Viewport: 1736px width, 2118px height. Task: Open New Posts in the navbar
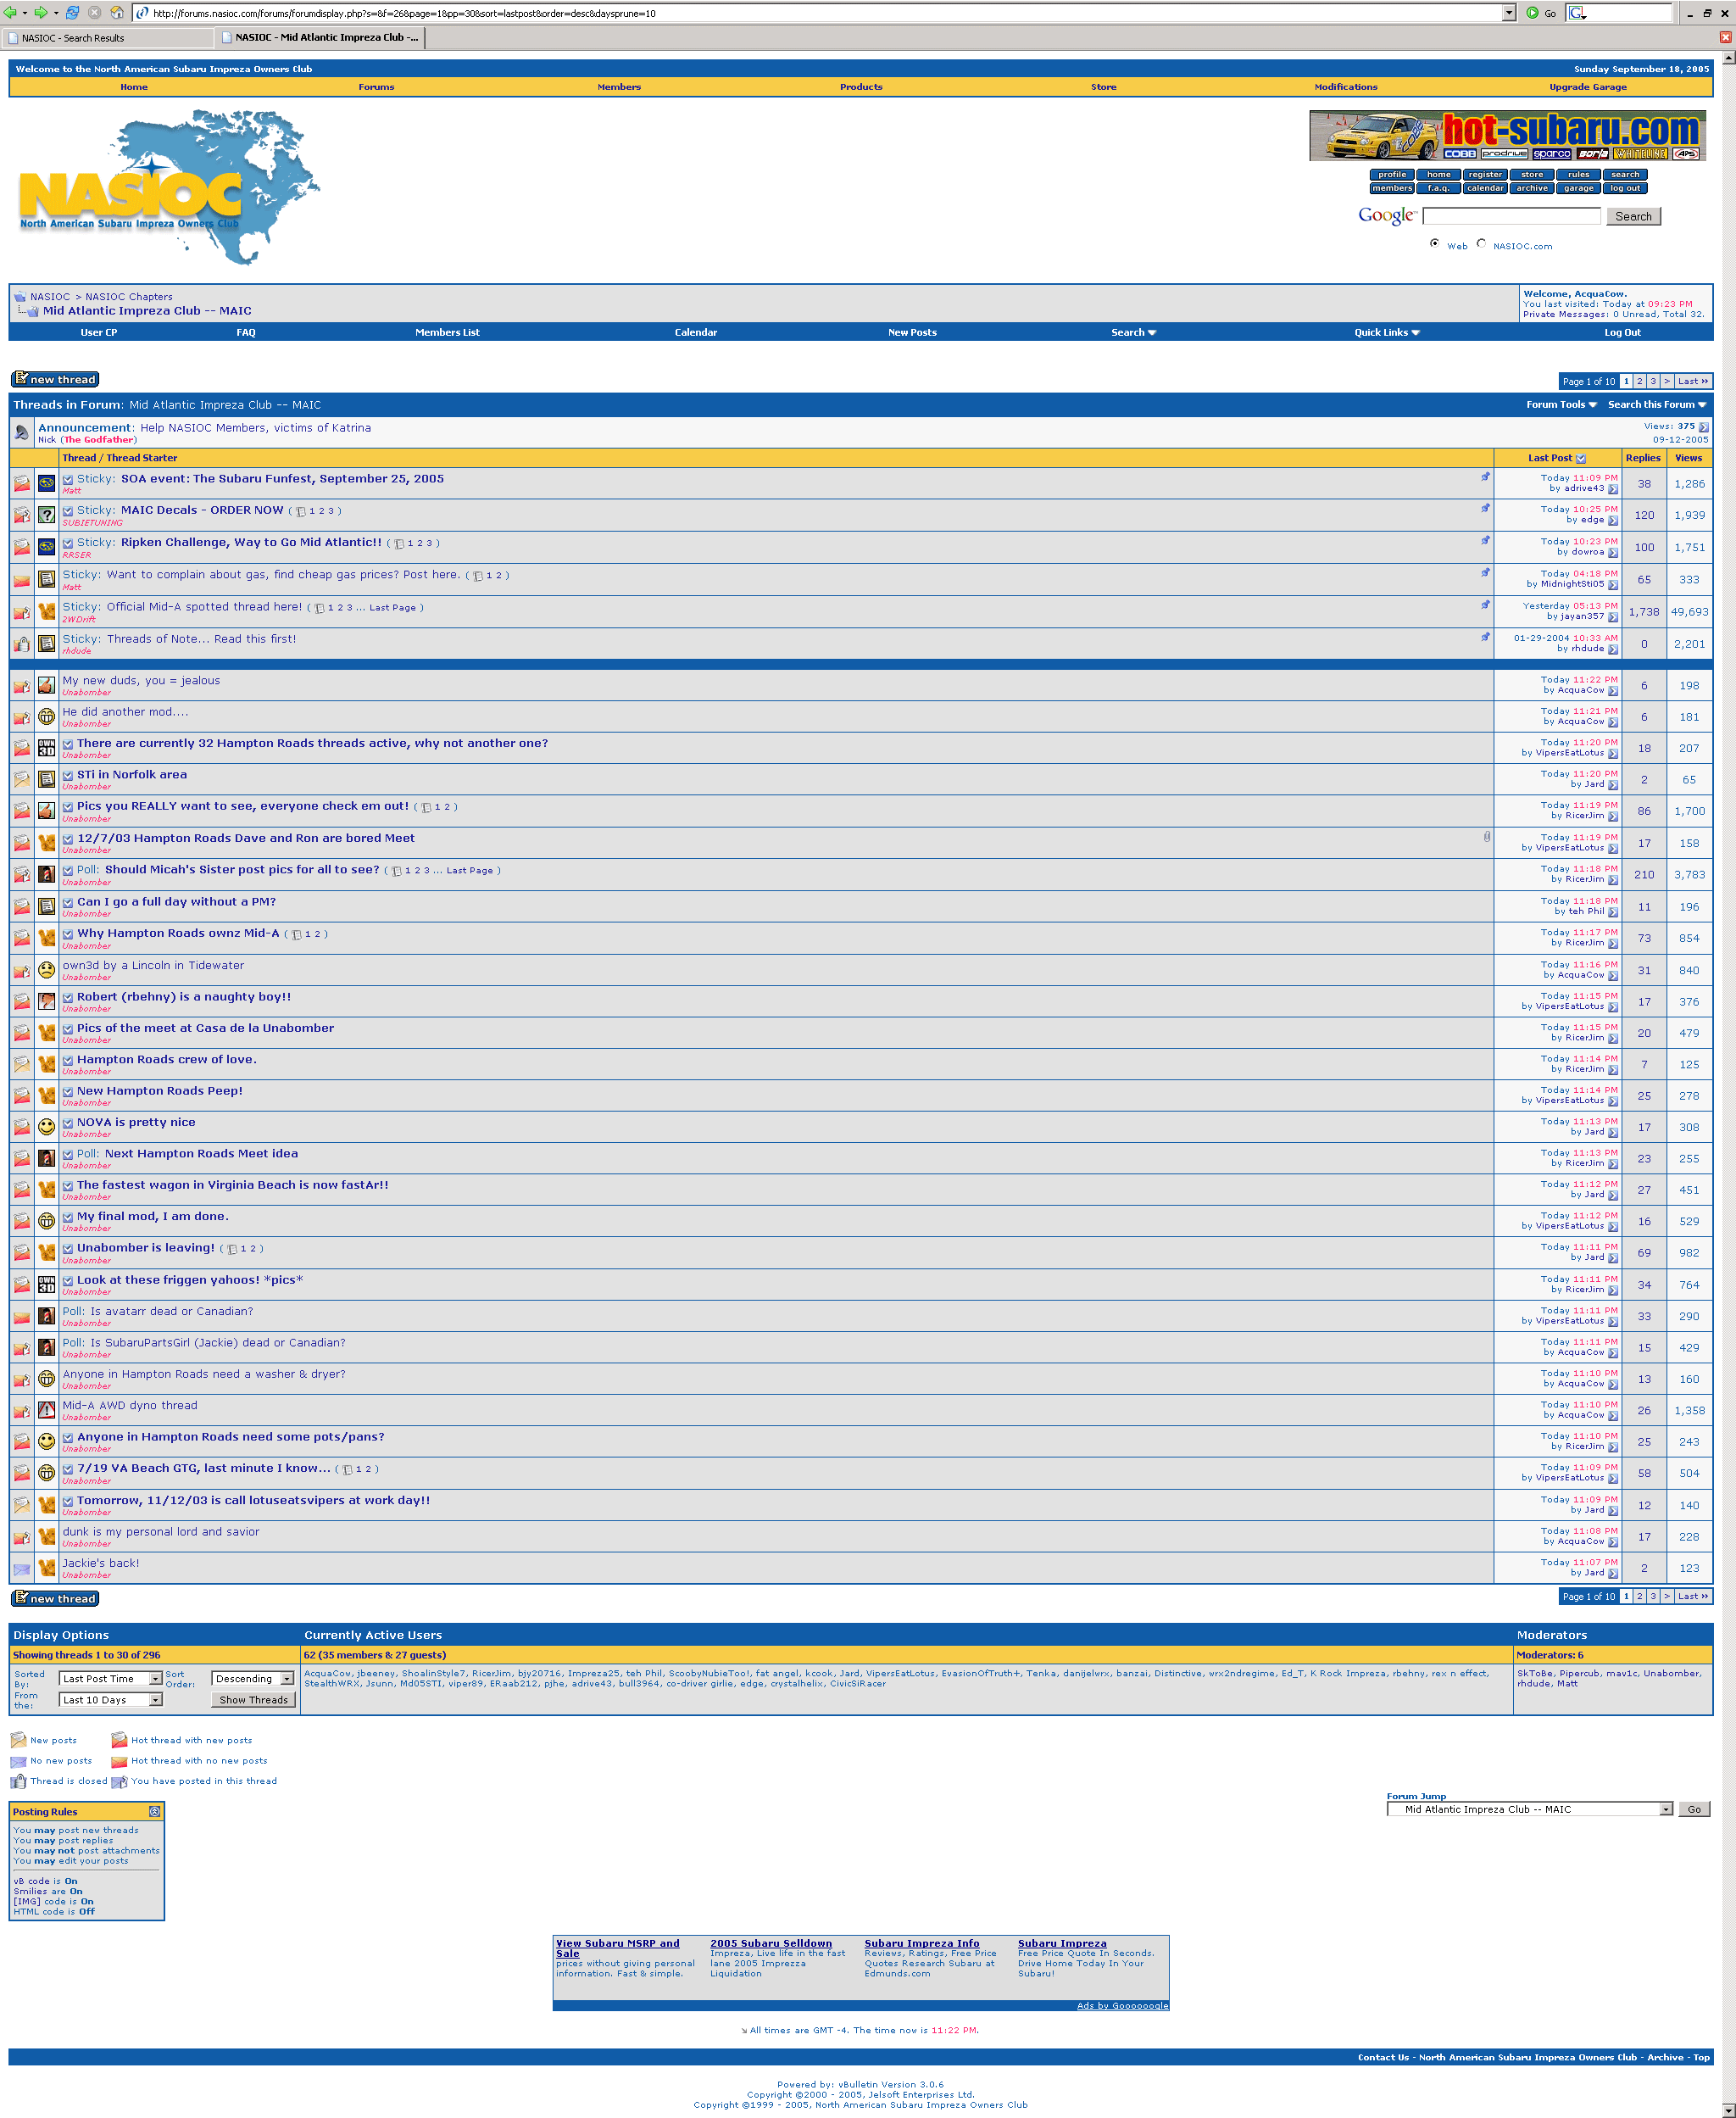912,333
